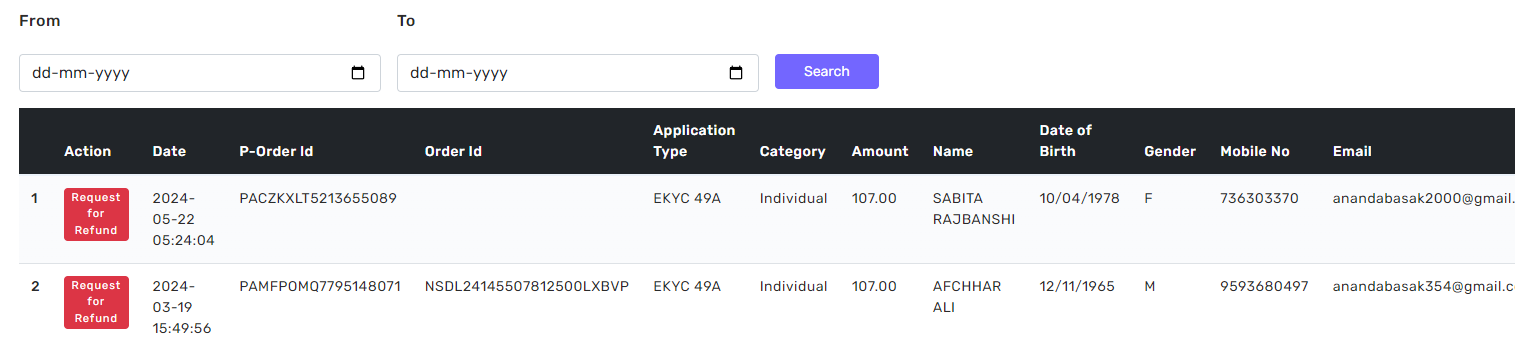Click the To date input field
The height and width of the screenshot is (360, 1522).
coord(578,73)
